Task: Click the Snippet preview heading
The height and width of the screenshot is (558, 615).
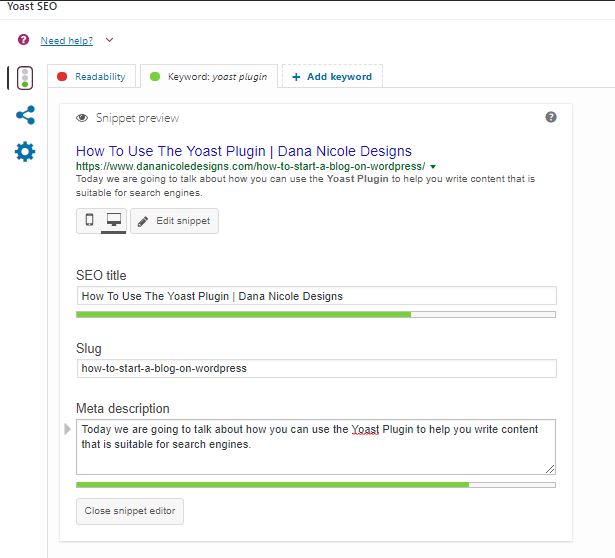Action: coord(137,118)
